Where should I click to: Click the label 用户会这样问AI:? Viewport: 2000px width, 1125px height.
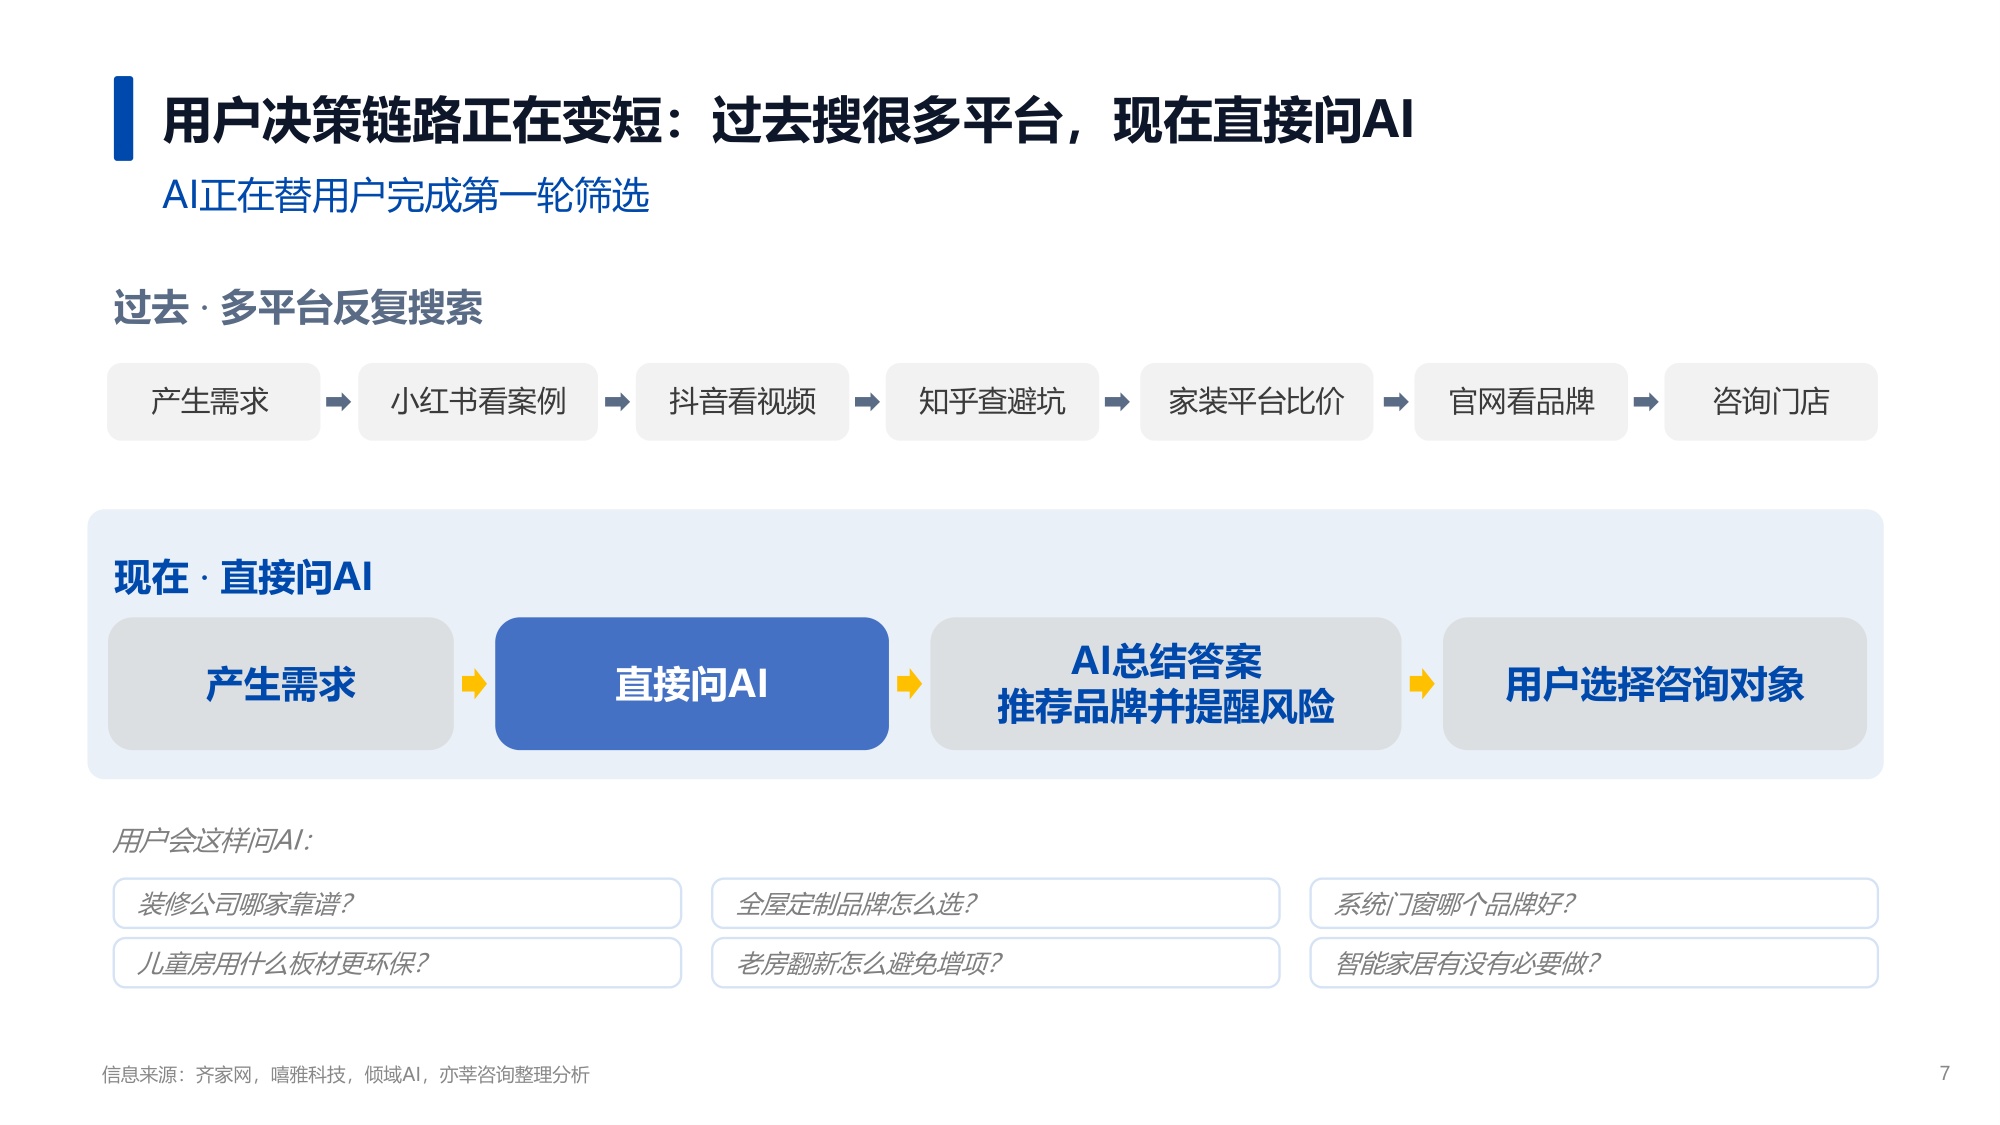[212, 840]
